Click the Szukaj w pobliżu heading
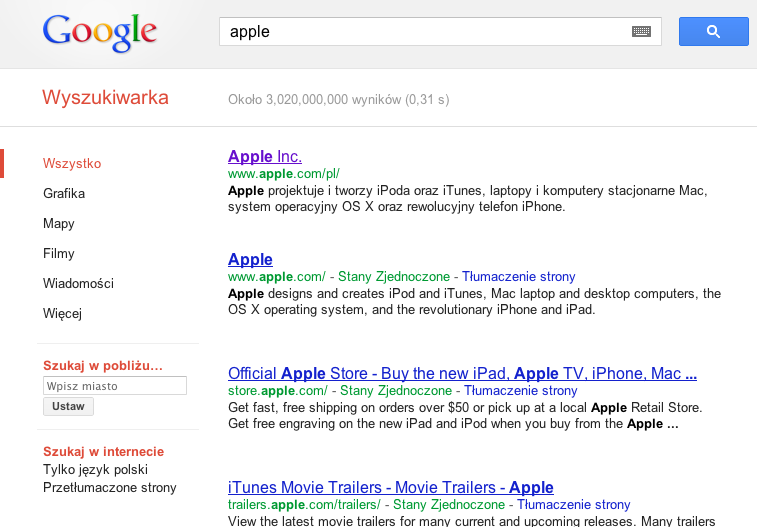This screenshot has width=757, height=527. 103,365
